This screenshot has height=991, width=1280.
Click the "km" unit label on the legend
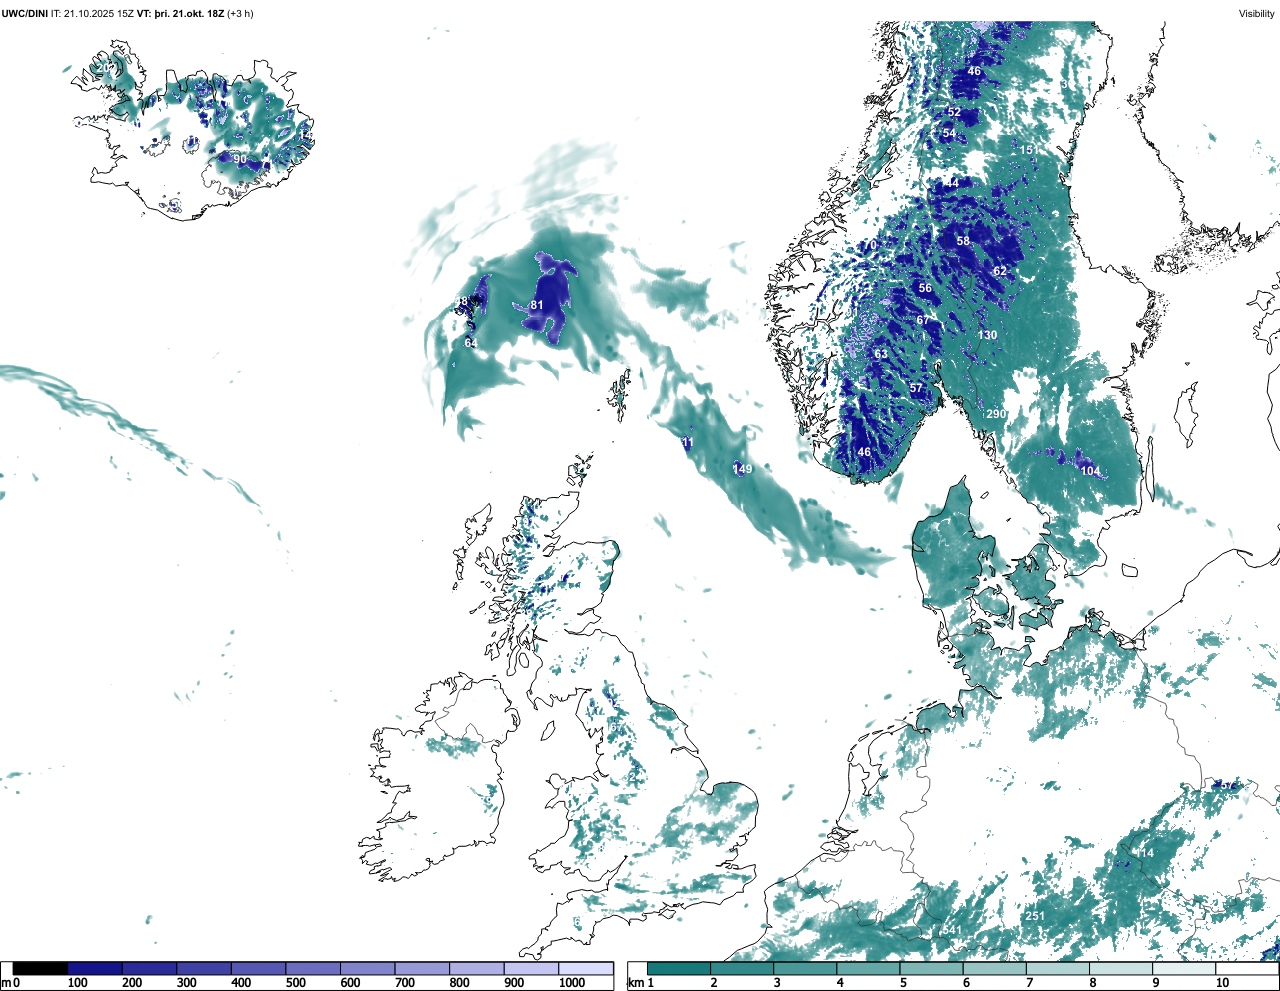pos(634,983)
